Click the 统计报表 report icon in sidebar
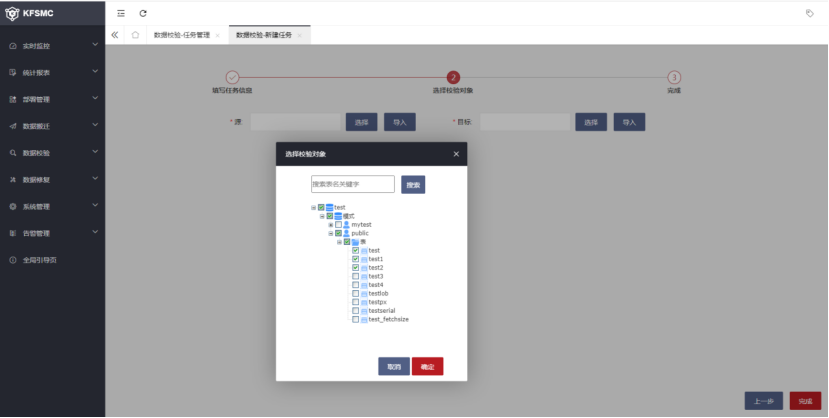Screen dimensions: 829x418 coord(13,72)
